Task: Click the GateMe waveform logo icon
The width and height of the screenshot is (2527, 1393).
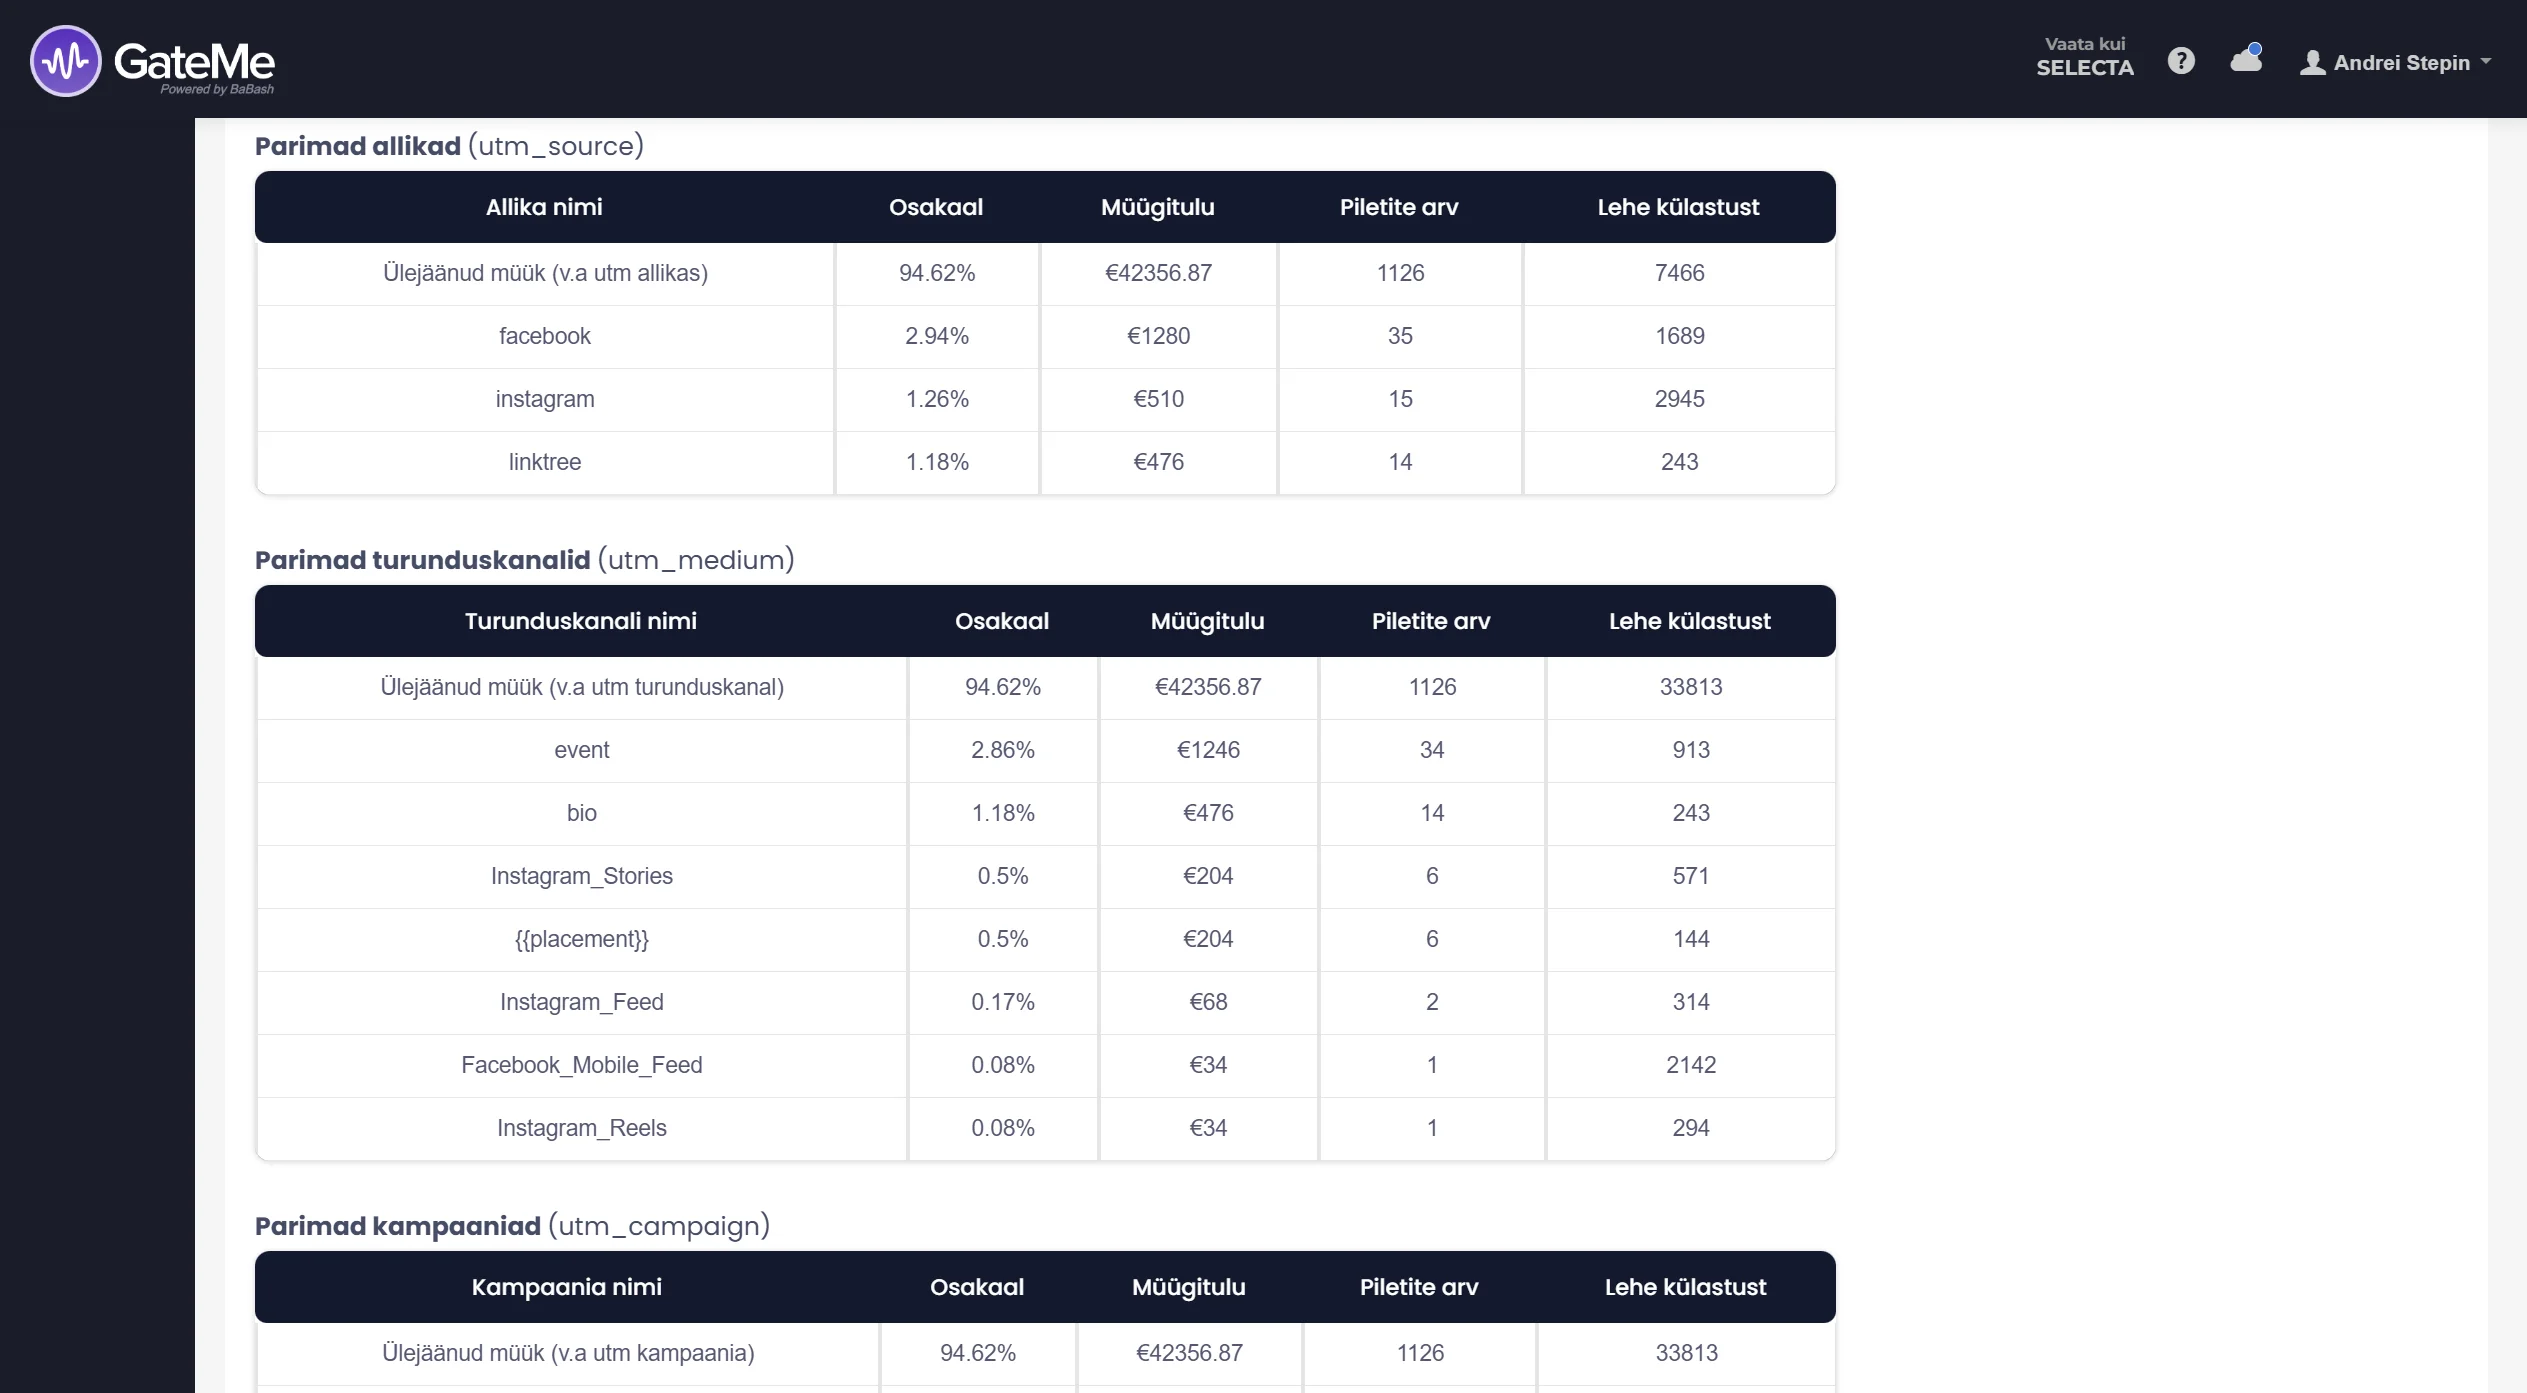Action: point(66,61)
